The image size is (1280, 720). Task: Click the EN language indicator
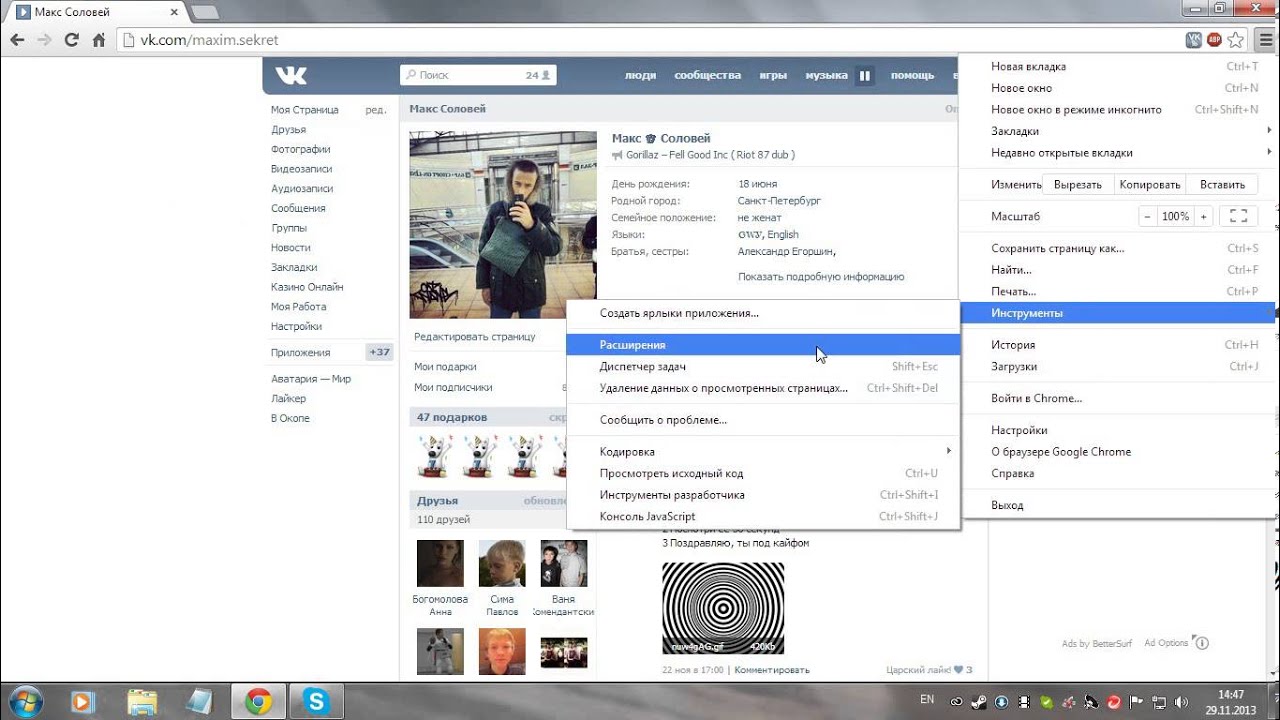point(927,700)
